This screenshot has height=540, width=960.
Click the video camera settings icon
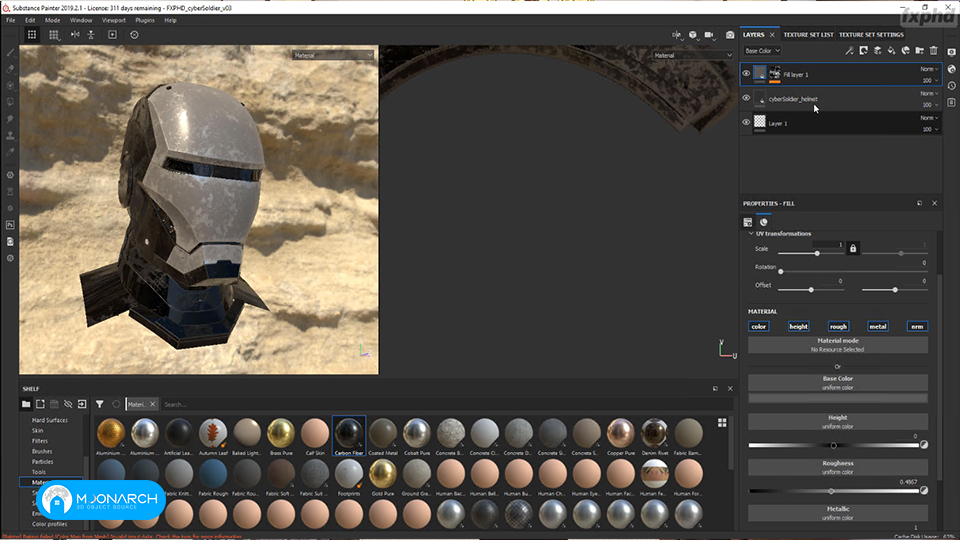pyautogui.click(x=709, y=35)
